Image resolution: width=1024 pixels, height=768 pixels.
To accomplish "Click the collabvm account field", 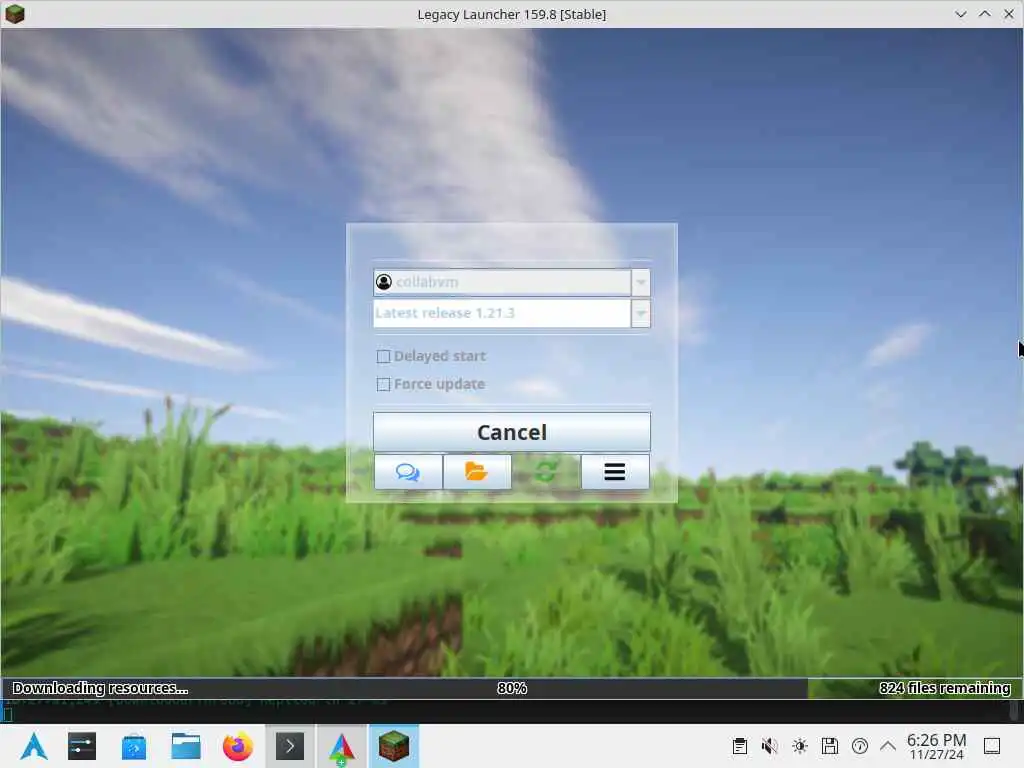I will pos(502,282).
